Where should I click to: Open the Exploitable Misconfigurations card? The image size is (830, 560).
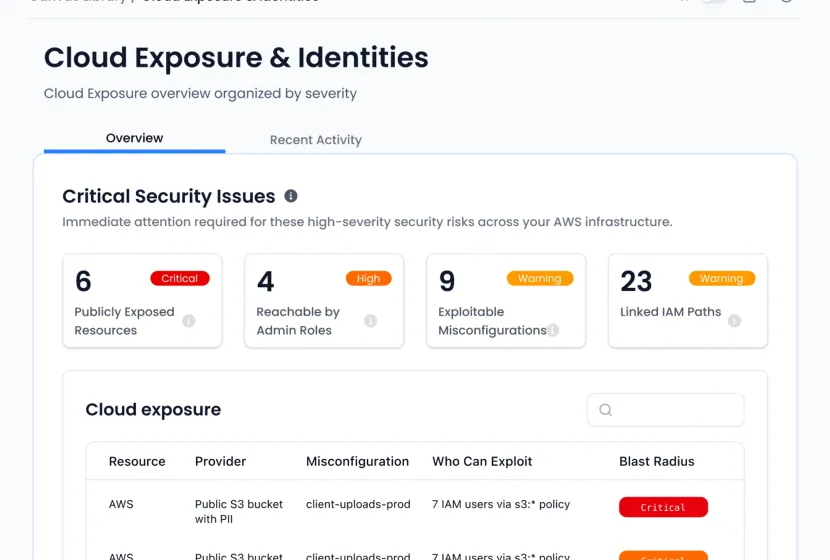click(x=506, y=301)
